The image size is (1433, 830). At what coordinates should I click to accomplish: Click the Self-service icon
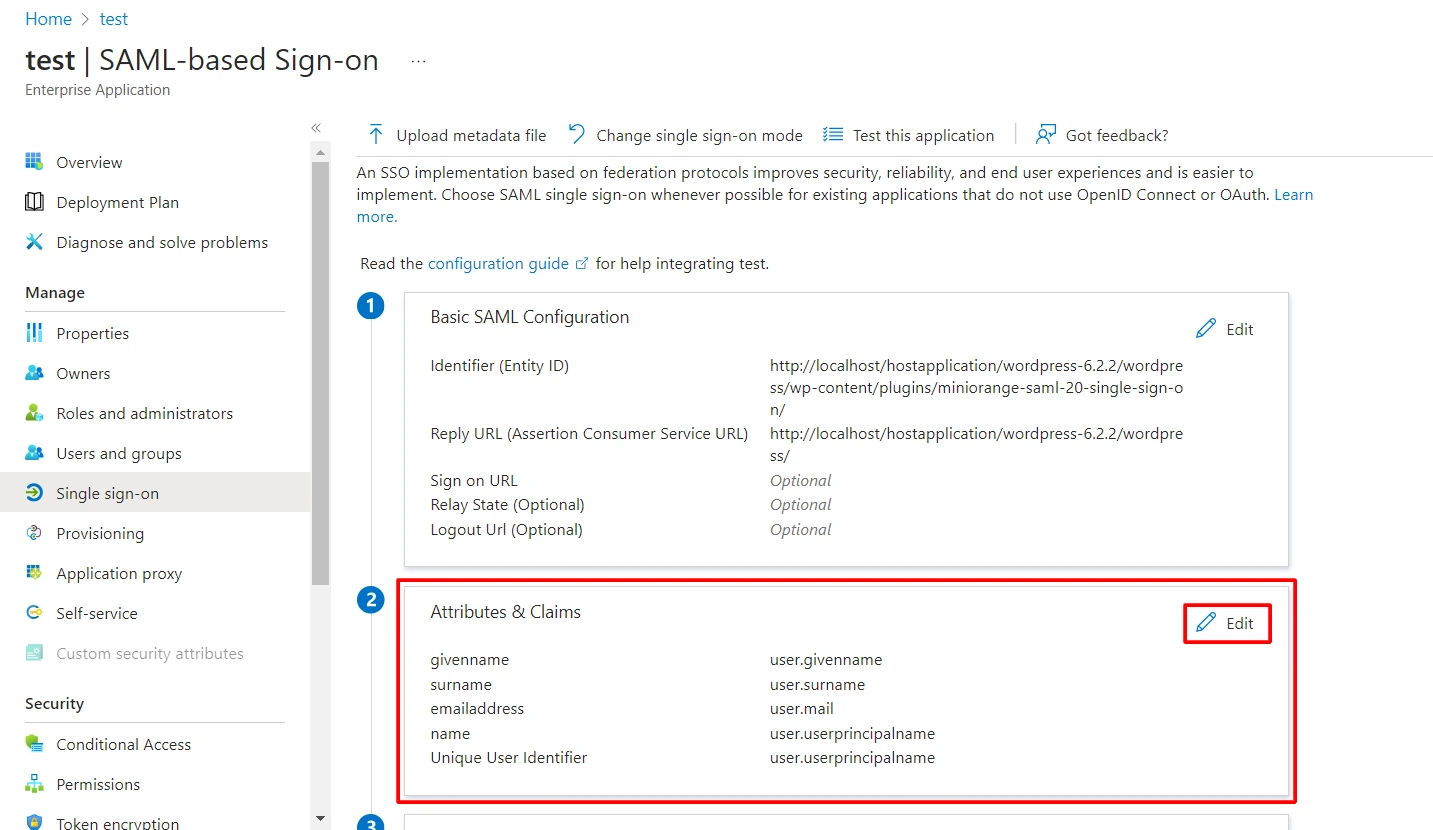coord(35,613)
